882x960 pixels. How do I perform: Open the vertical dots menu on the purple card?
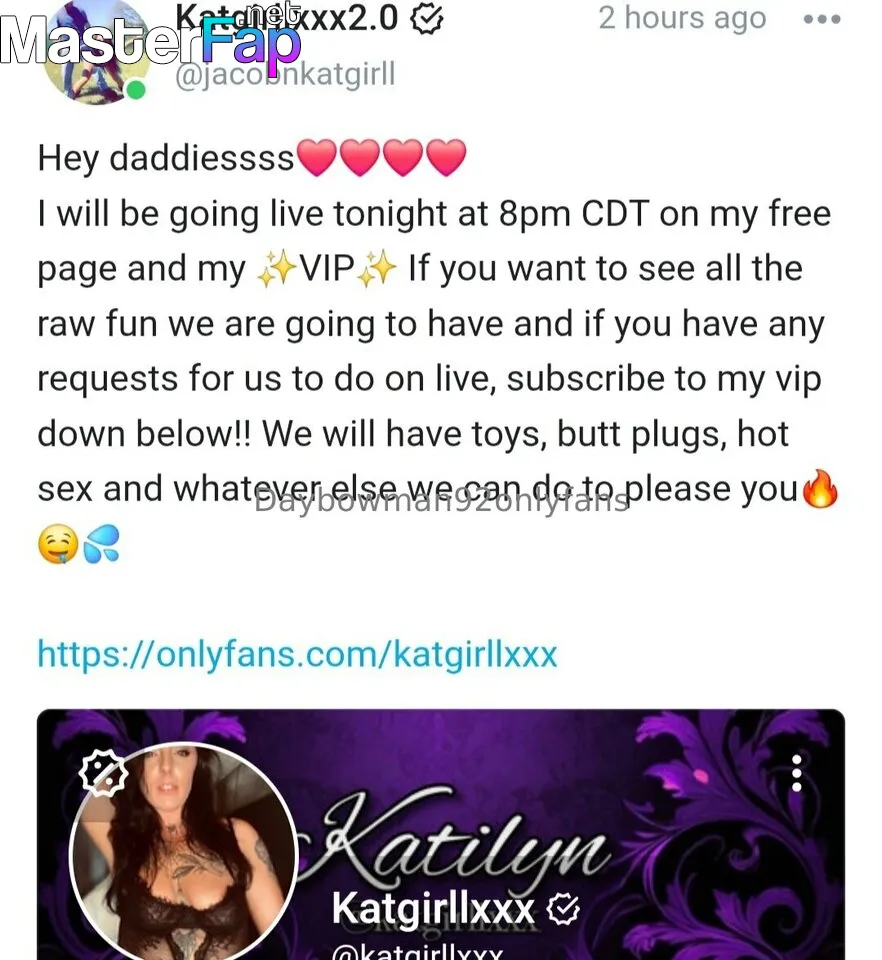click(x=796, y=773)
